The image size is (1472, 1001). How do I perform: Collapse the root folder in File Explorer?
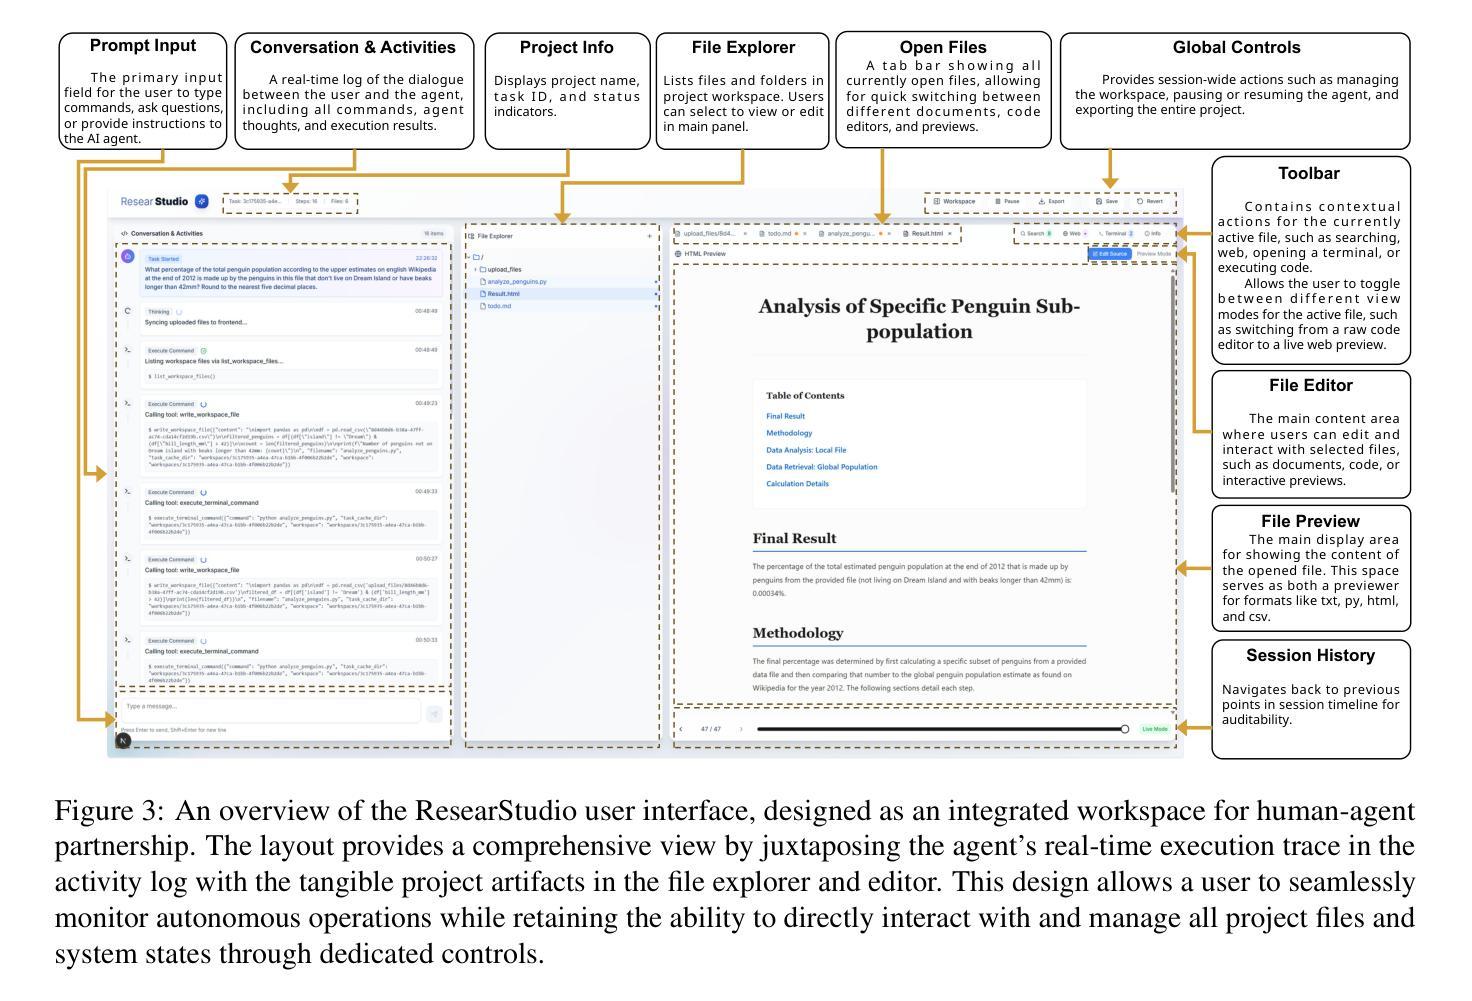(468, 257)
